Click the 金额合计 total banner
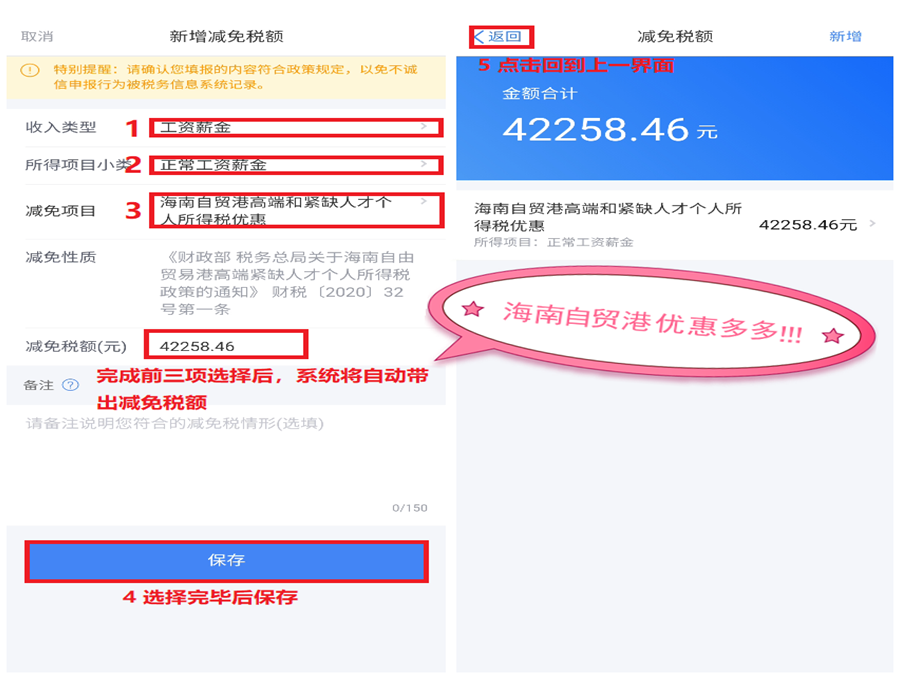 point(675,118)
